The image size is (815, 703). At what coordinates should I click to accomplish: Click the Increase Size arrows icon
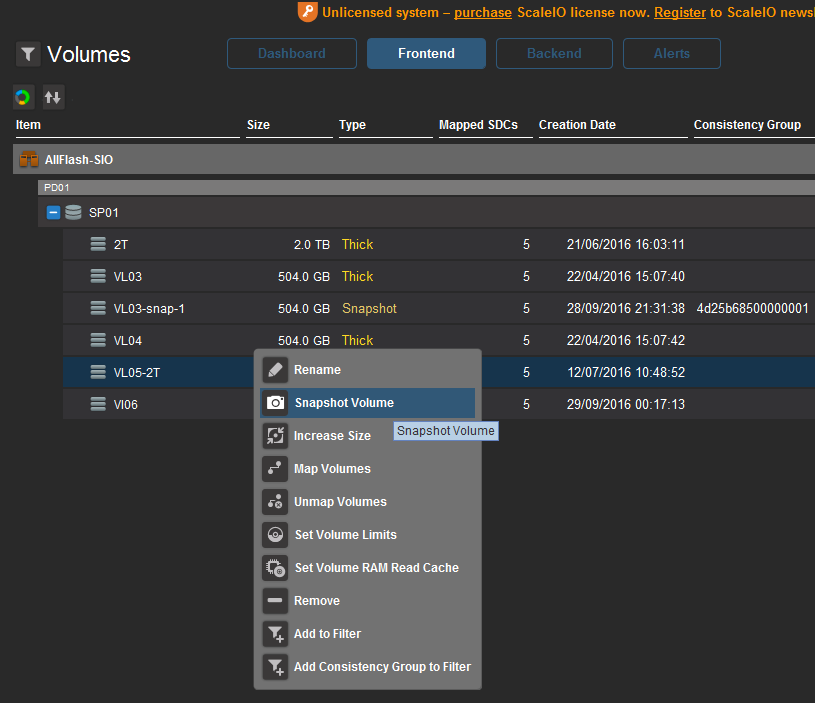coord(275,435)
